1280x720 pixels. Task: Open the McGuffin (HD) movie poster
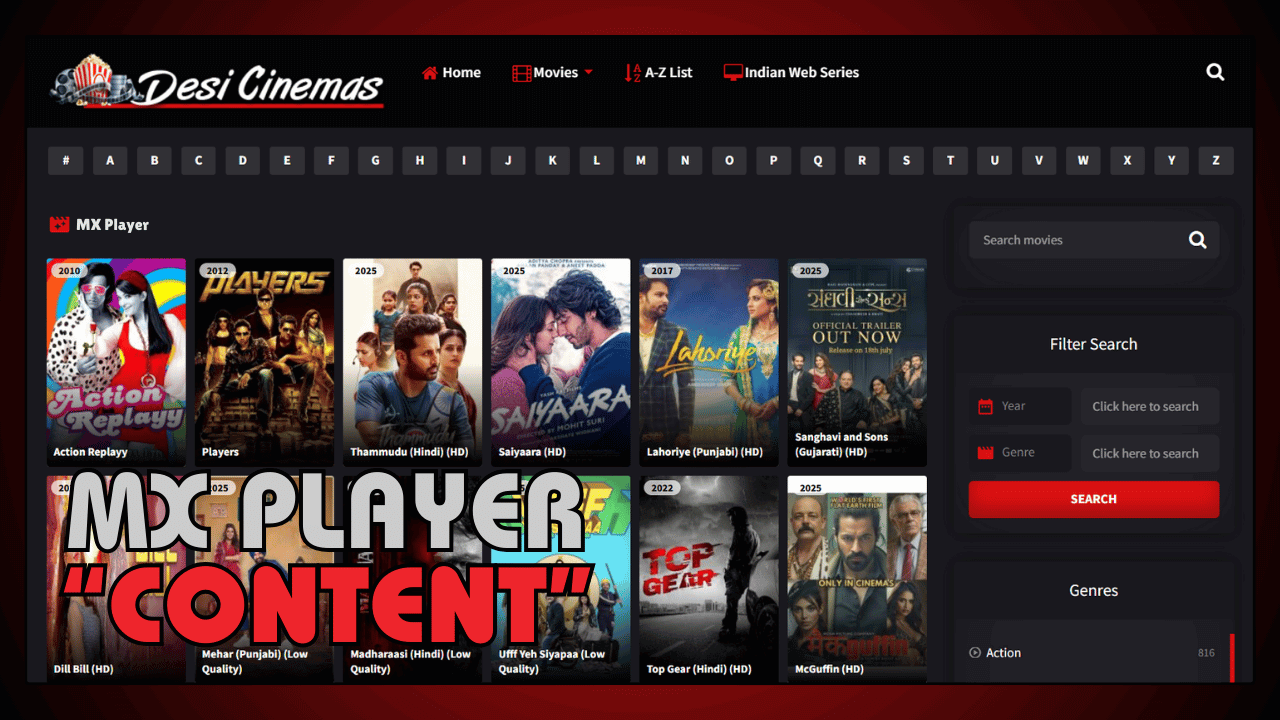[x=857, y=579]
